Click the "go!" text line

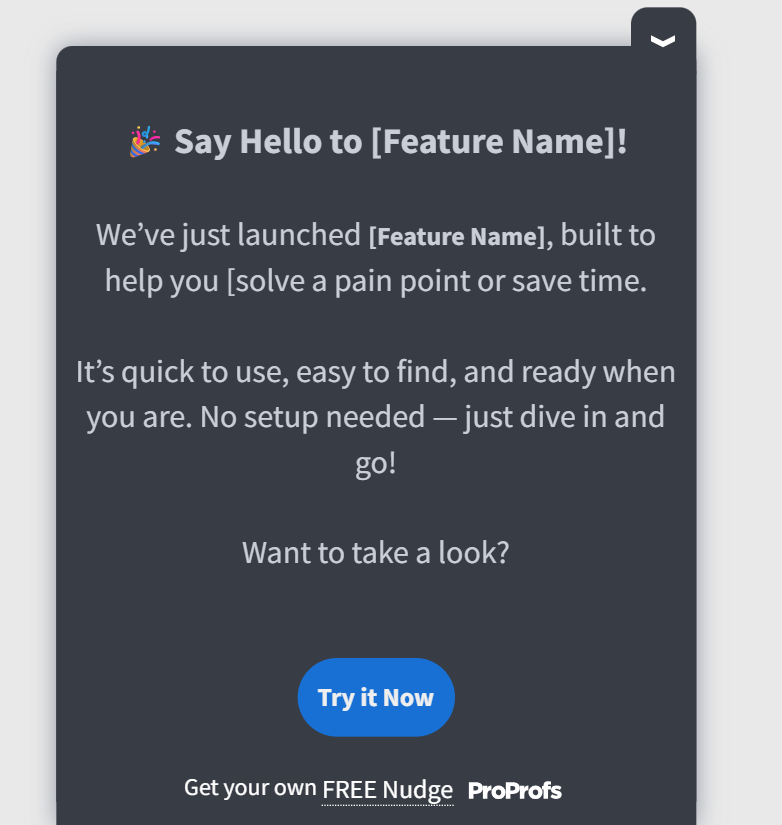(x=376, y=464)
